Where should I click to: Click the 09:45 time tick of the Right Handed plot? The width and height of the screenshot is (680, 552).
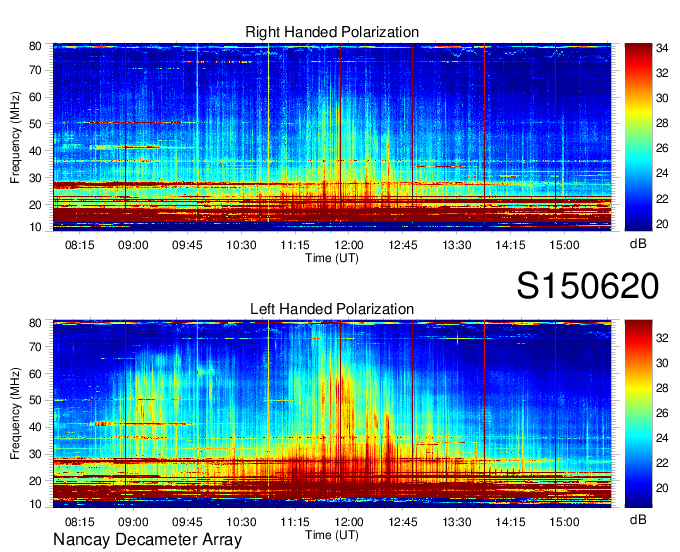tap(187, 245)
